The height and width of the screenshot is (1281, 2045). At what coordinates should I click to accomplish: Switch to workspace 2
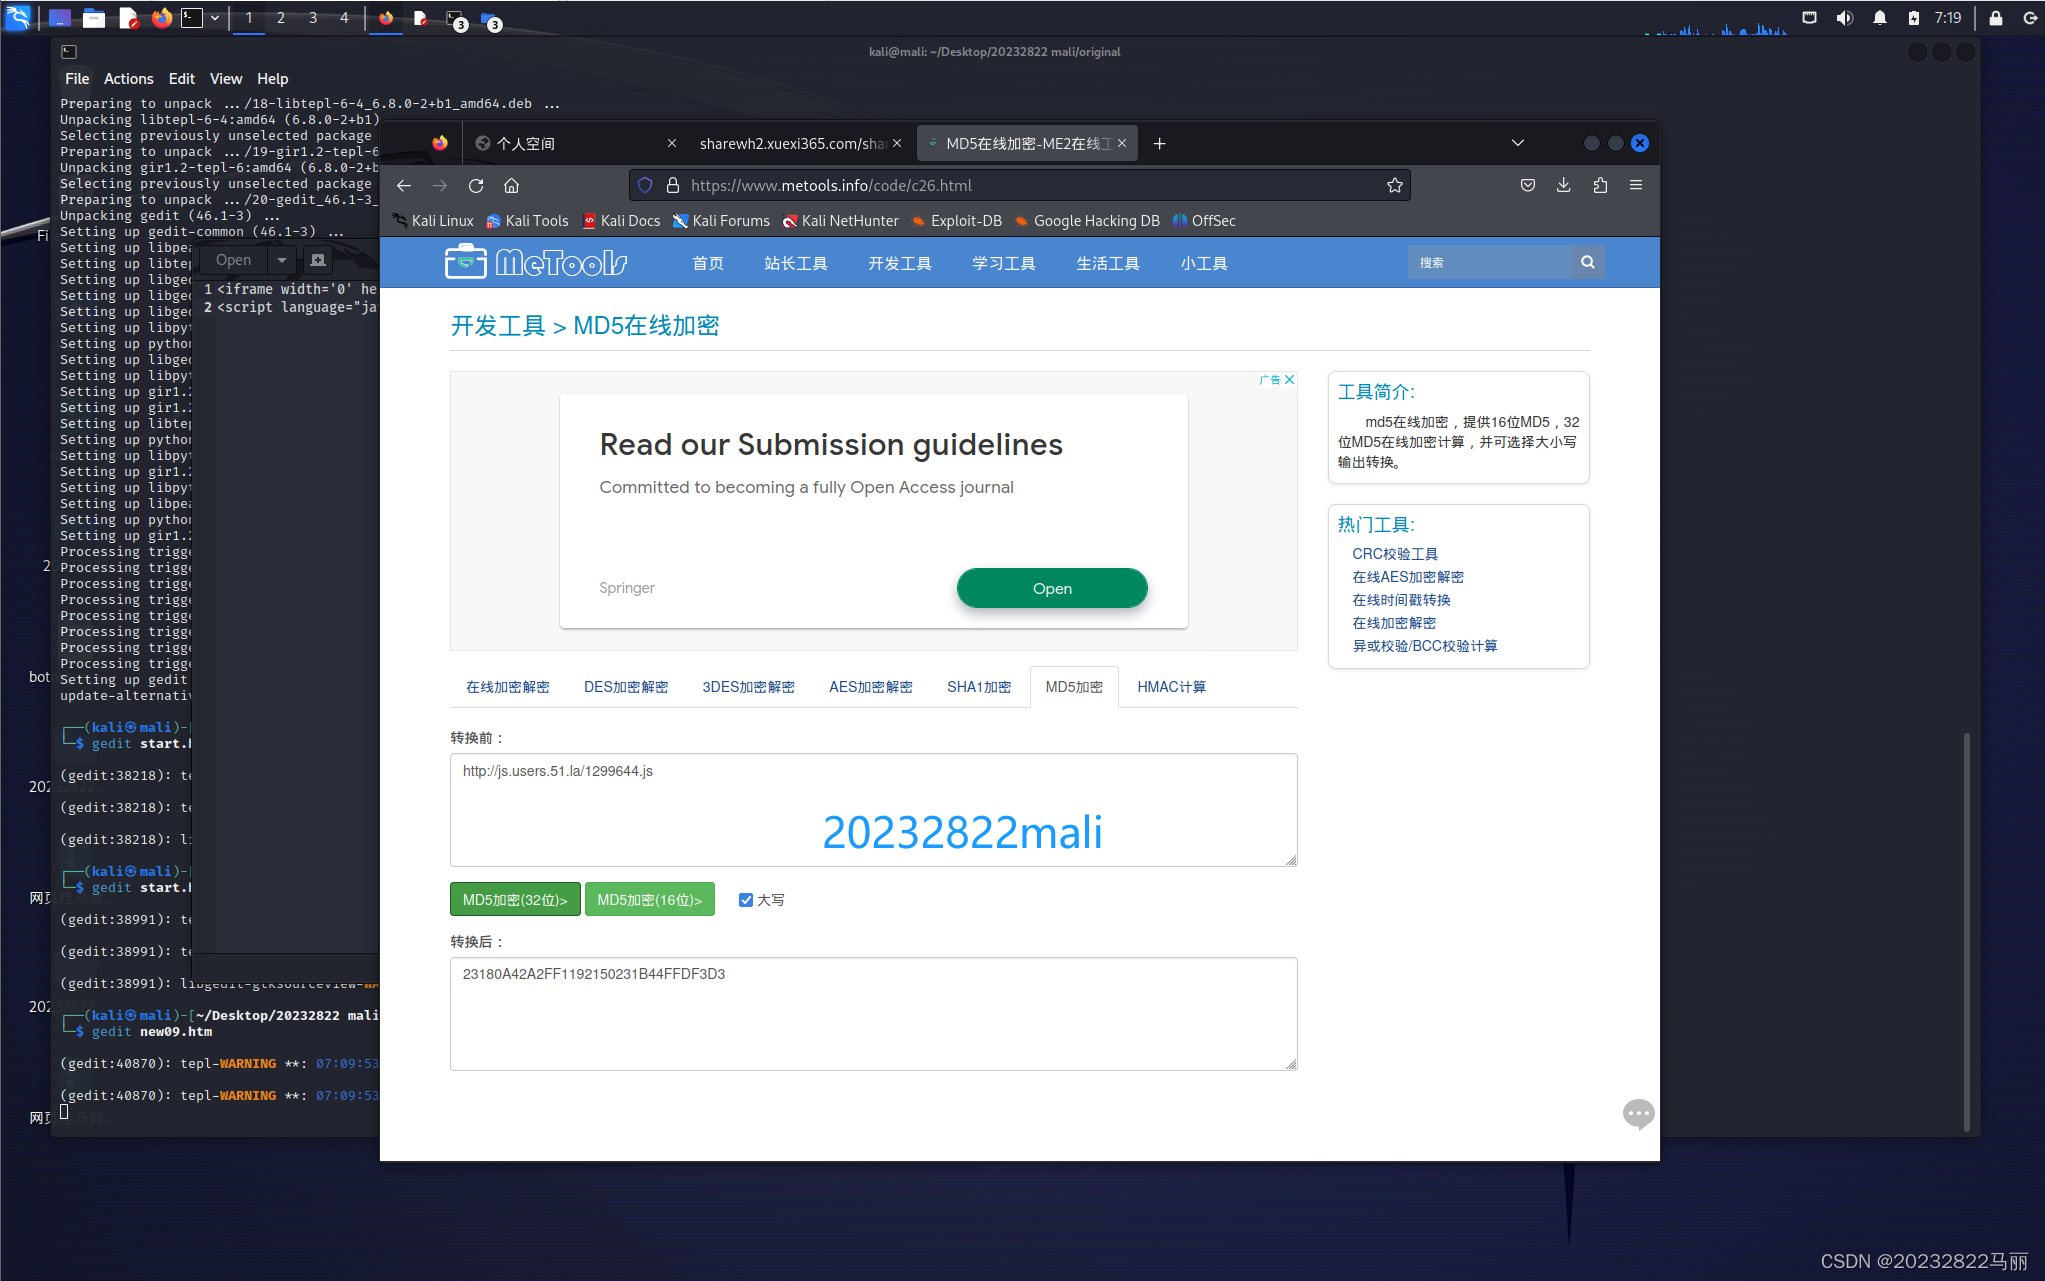pyautogui.click(x=281, y=18)
